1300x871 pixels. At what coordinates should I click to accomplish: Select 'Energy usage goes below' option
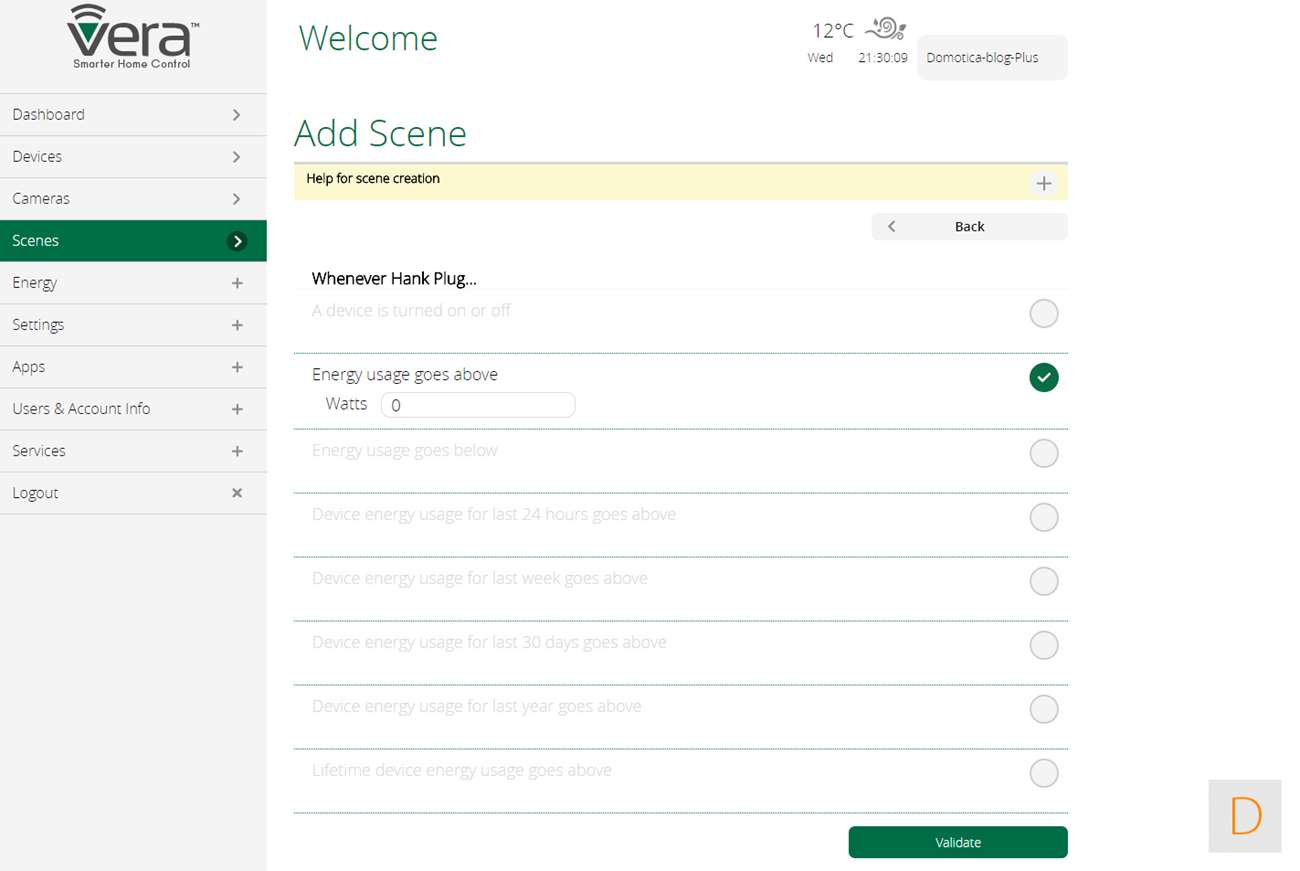click(1043, 454)
